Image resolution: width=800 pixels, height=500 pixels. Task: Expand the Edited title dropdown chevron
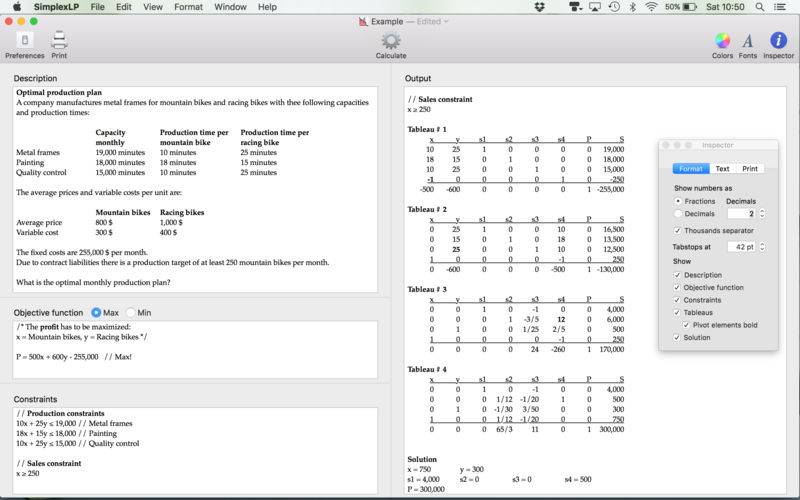[446, 21]
